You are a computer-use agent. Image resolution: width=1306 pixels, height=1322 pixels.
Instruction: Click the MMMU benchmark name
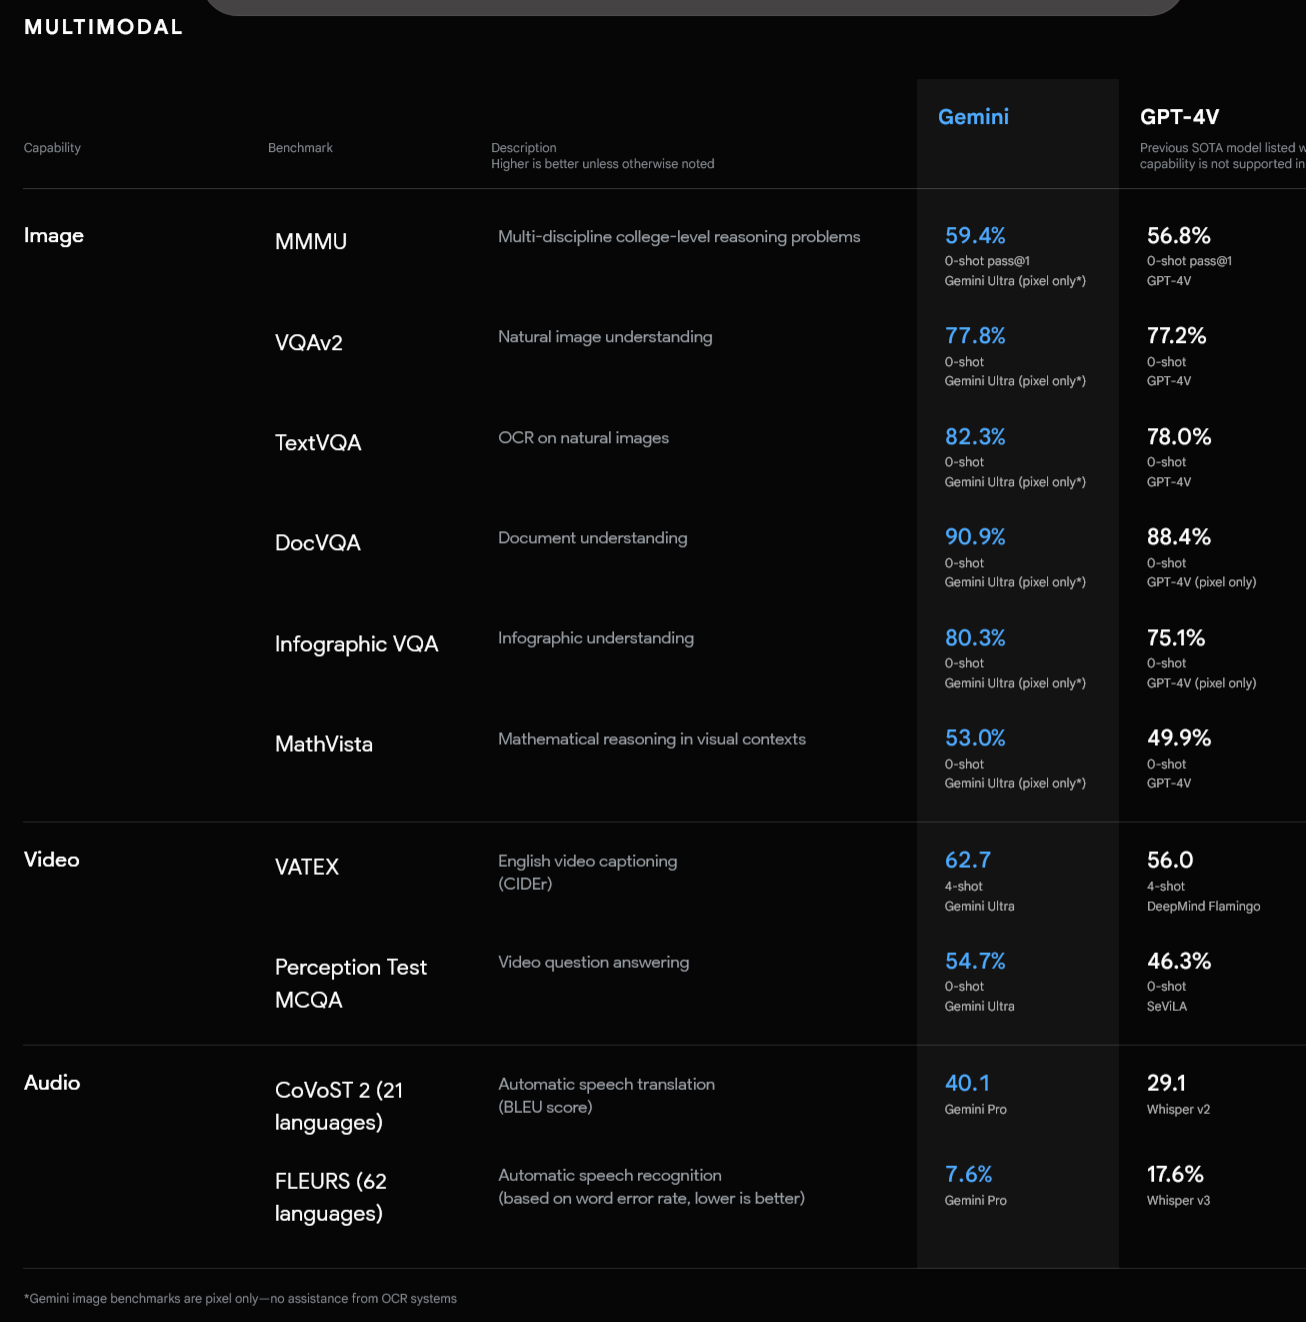311,242
